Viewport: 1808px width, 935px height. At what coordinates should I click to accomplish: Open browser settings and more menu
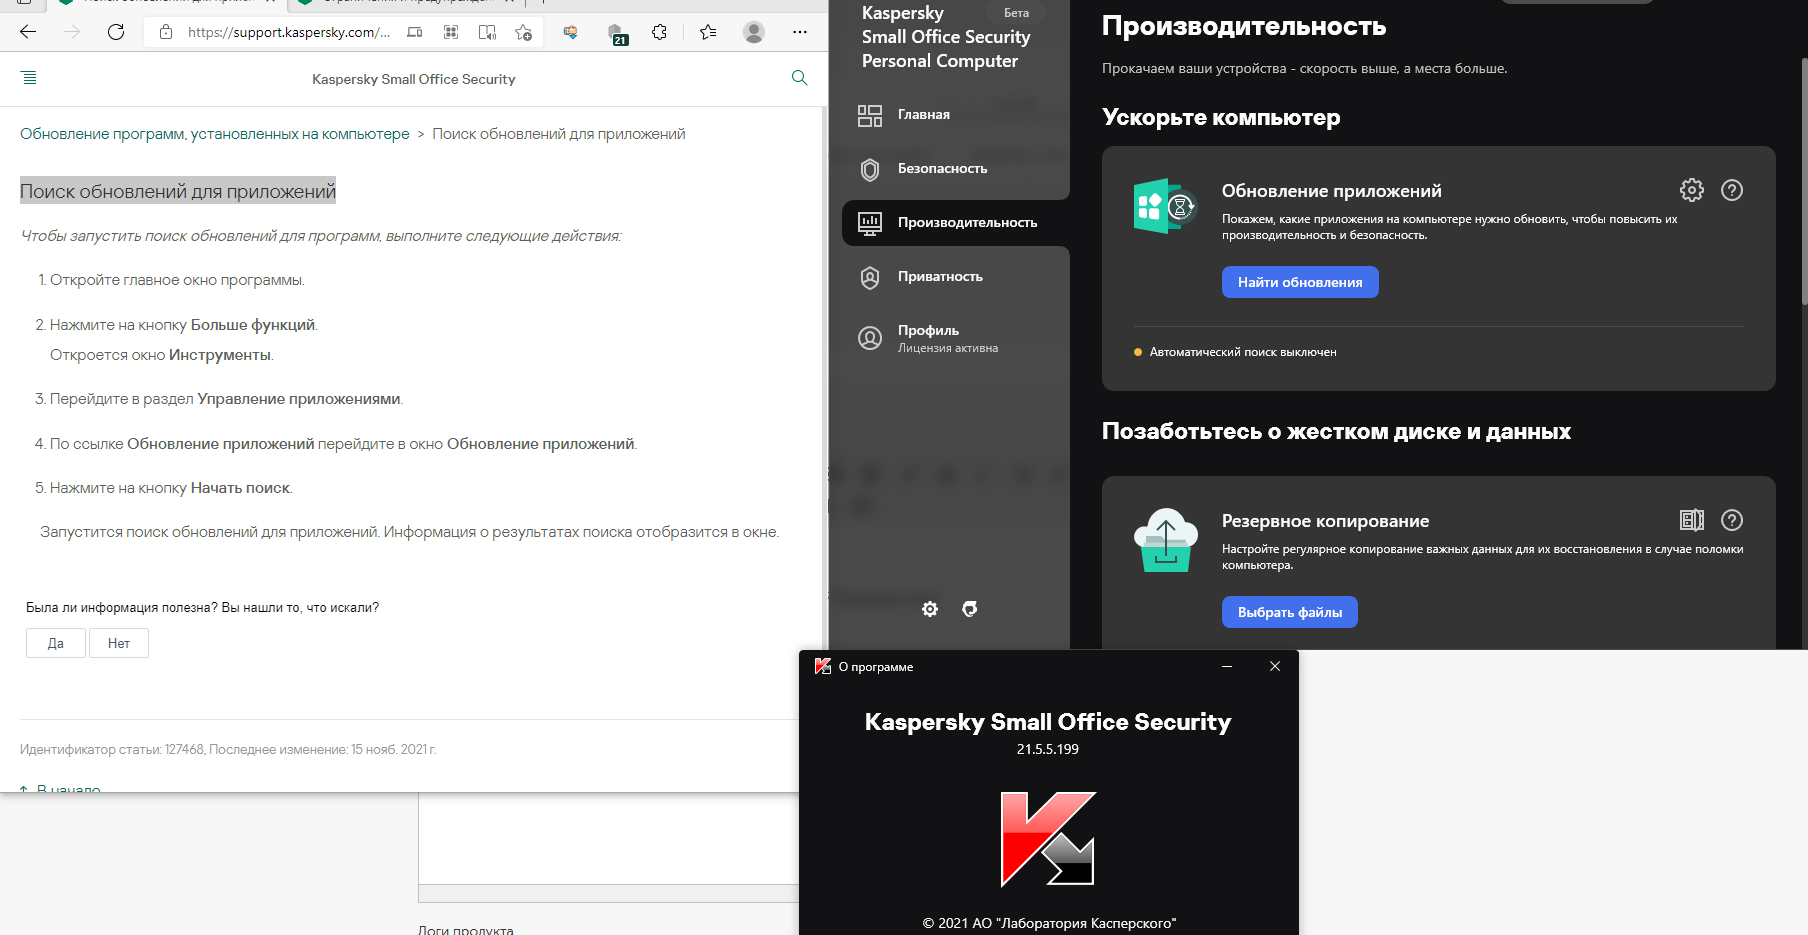800,32
